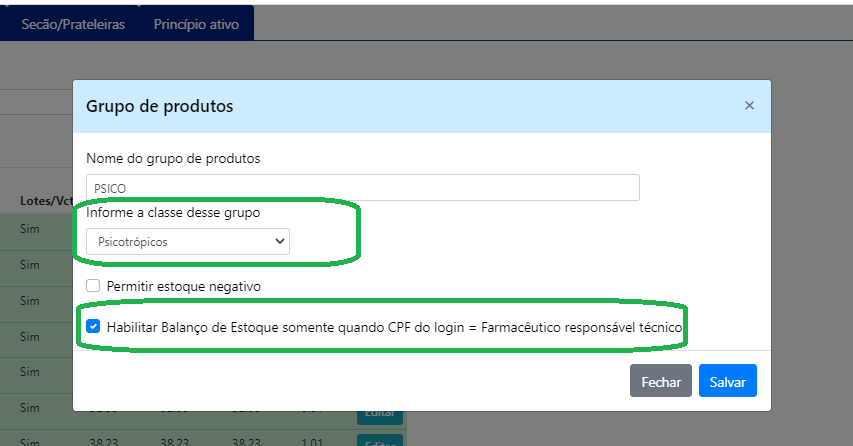
Task: Click 'Nome do grupo de produtos' label
Action: coord(173,158)
